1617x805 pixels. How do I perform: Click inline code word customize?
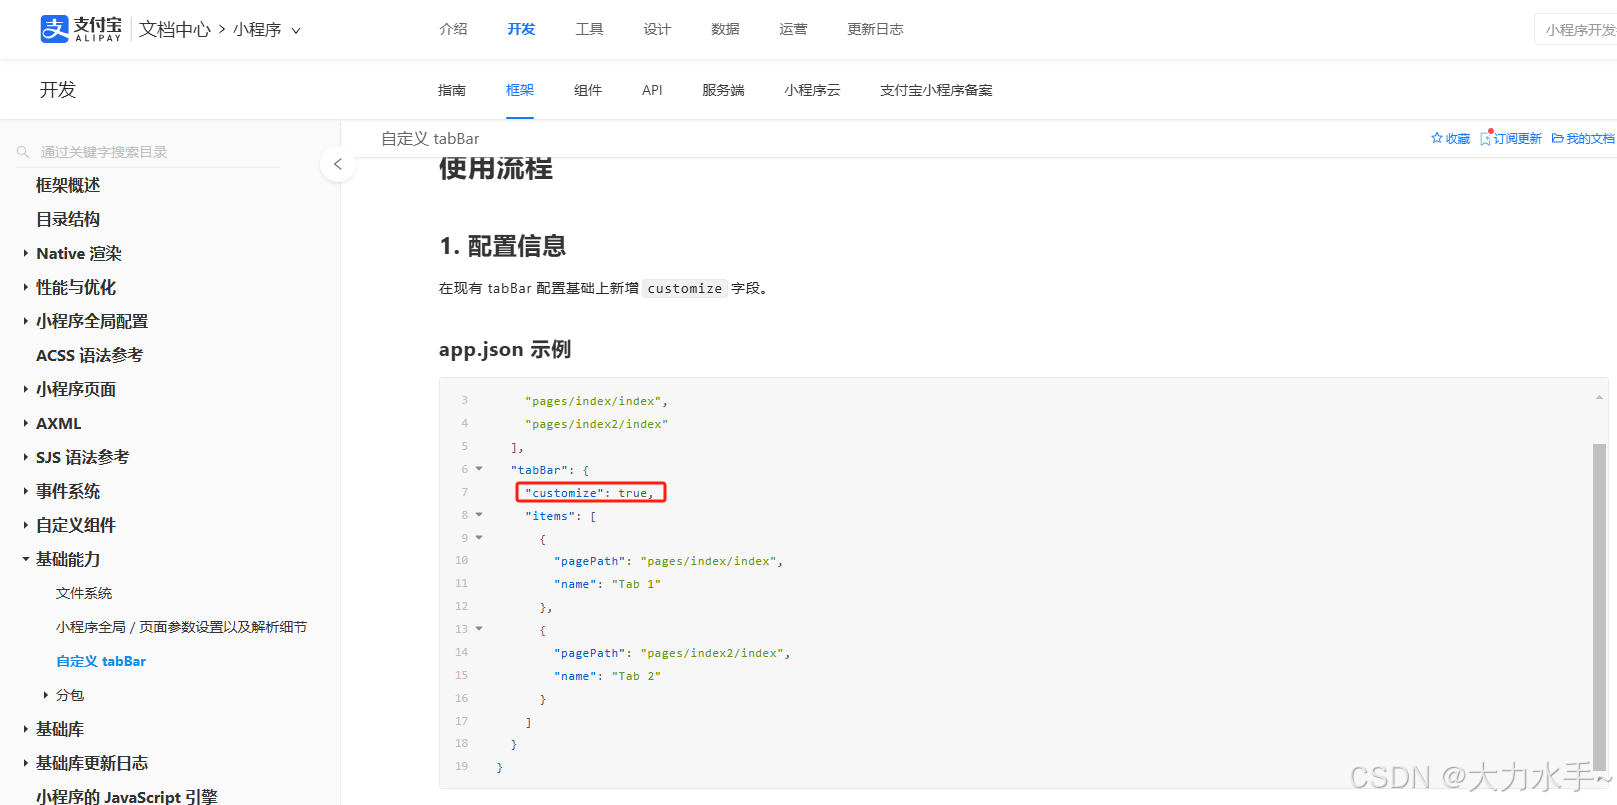tap(685, 289)
